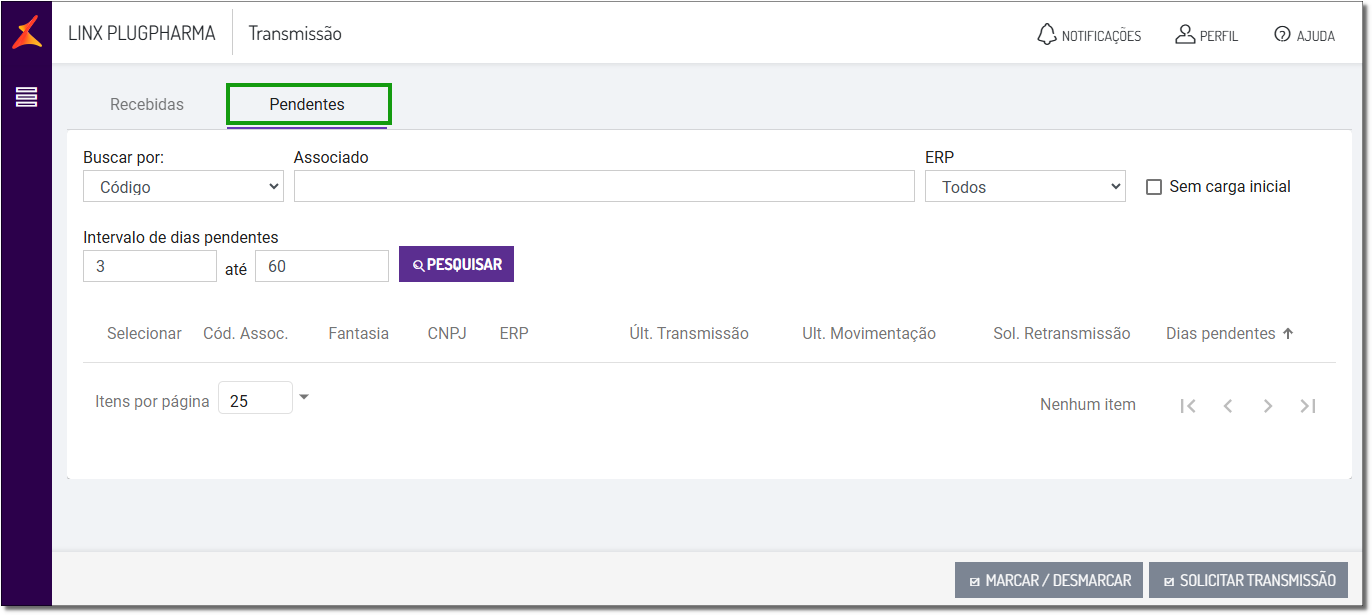The height and width of the screenshot is (615, 1372).
Task: Switch to the Recebidas tab
Action: [x=147, y=105]
